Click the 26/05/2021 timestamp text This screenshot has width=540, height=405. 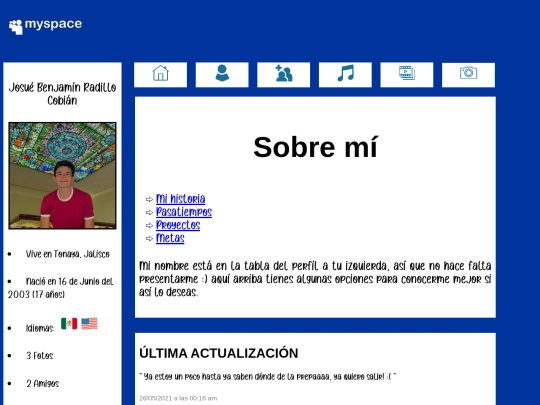pyautogui.click(x=178, y=398)
